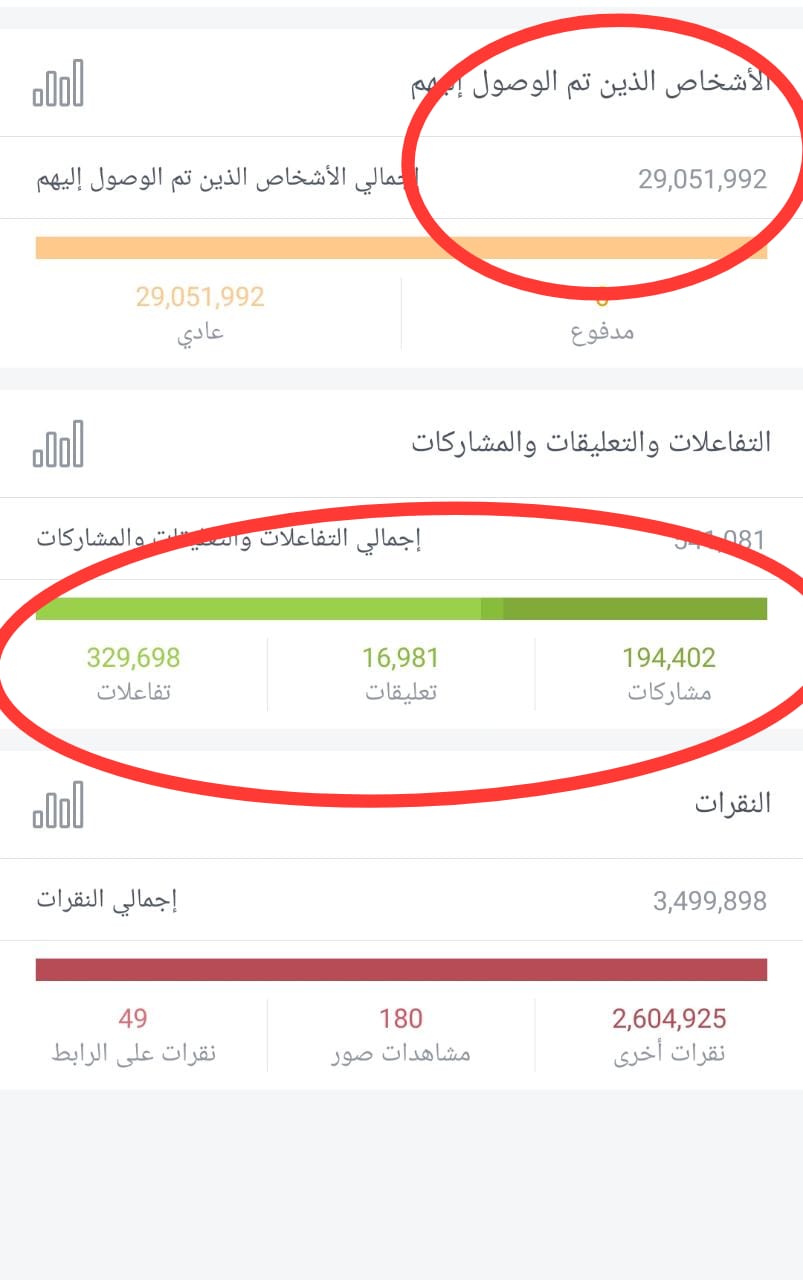This screenshot has width=803, height=1280.
Task: Select the 180 مشاهدات صور stat
Action: pyautogui.click(x=400, y=1034)
